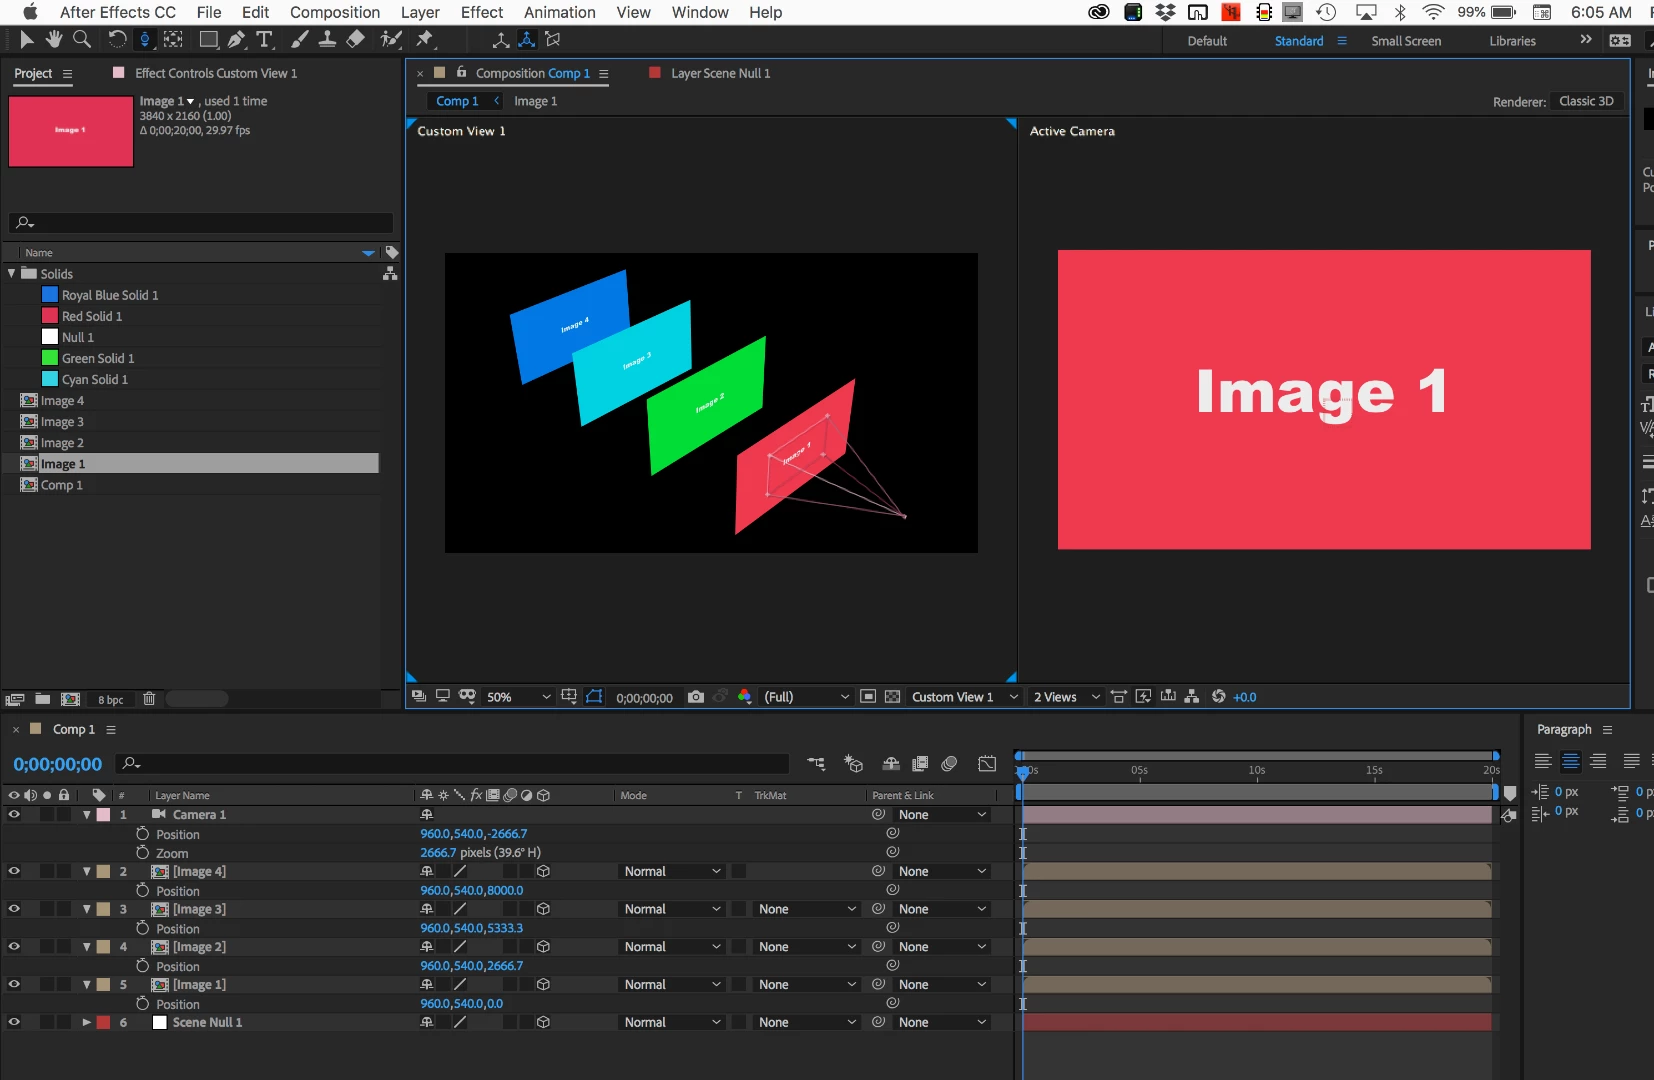
Task: Select the Hand tool
Action: (54, 39)
